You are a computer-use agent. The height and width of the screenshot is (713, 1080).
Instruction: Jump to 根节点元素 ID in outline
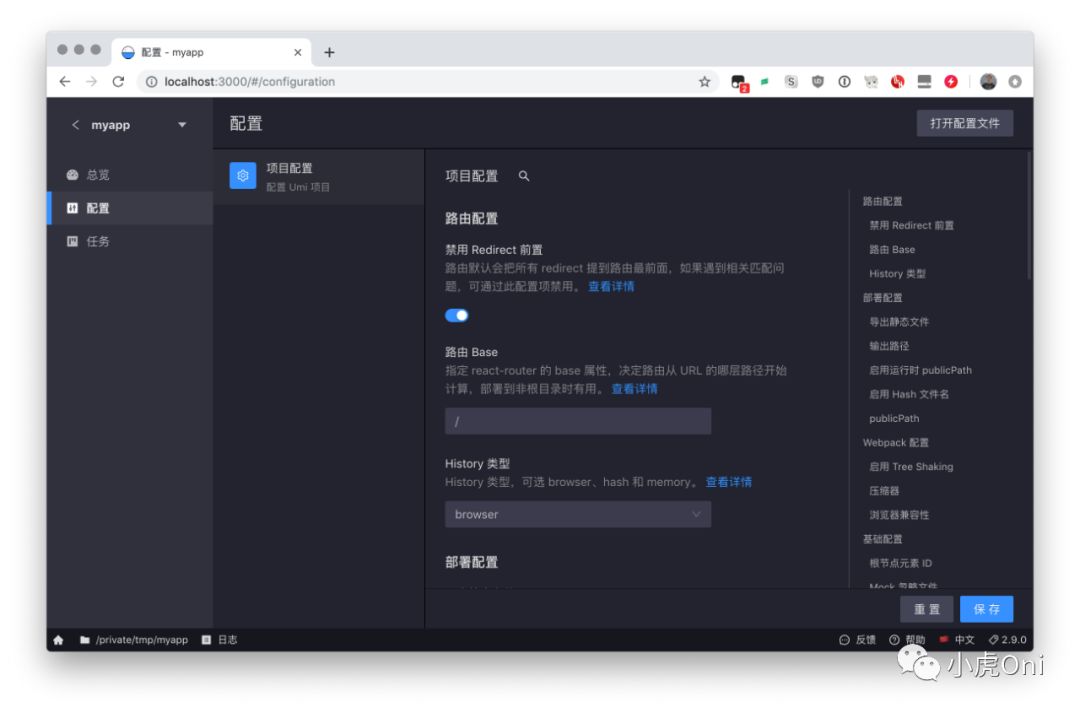click(x=900, y=563)
